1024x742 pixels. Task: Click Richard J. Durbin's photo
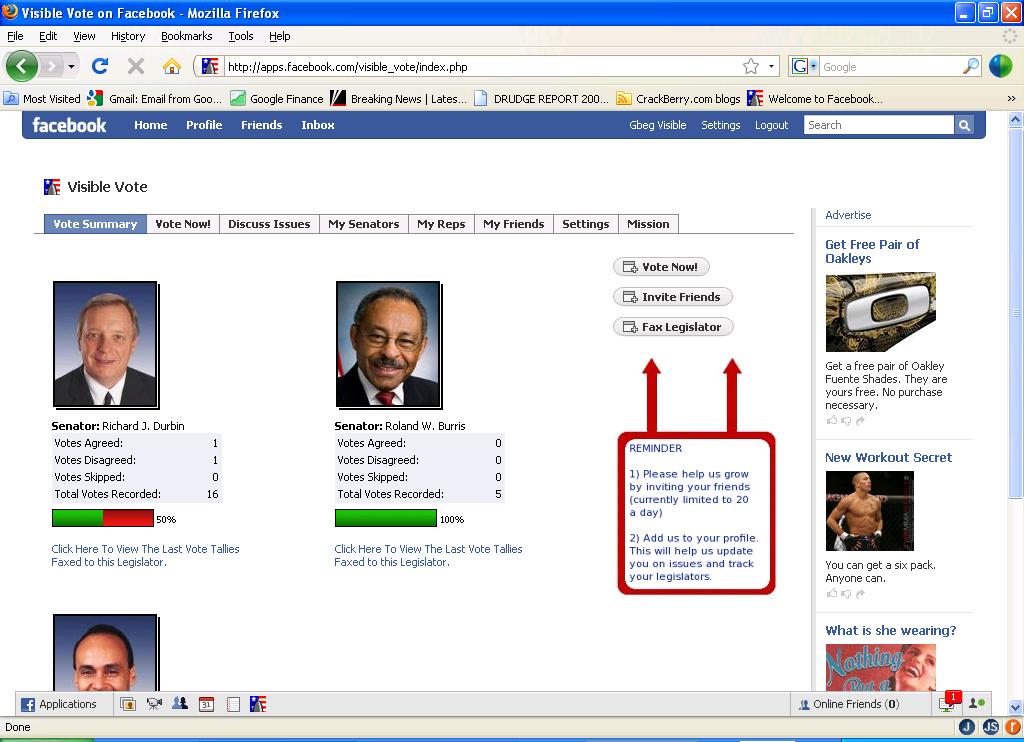[105, 344]
